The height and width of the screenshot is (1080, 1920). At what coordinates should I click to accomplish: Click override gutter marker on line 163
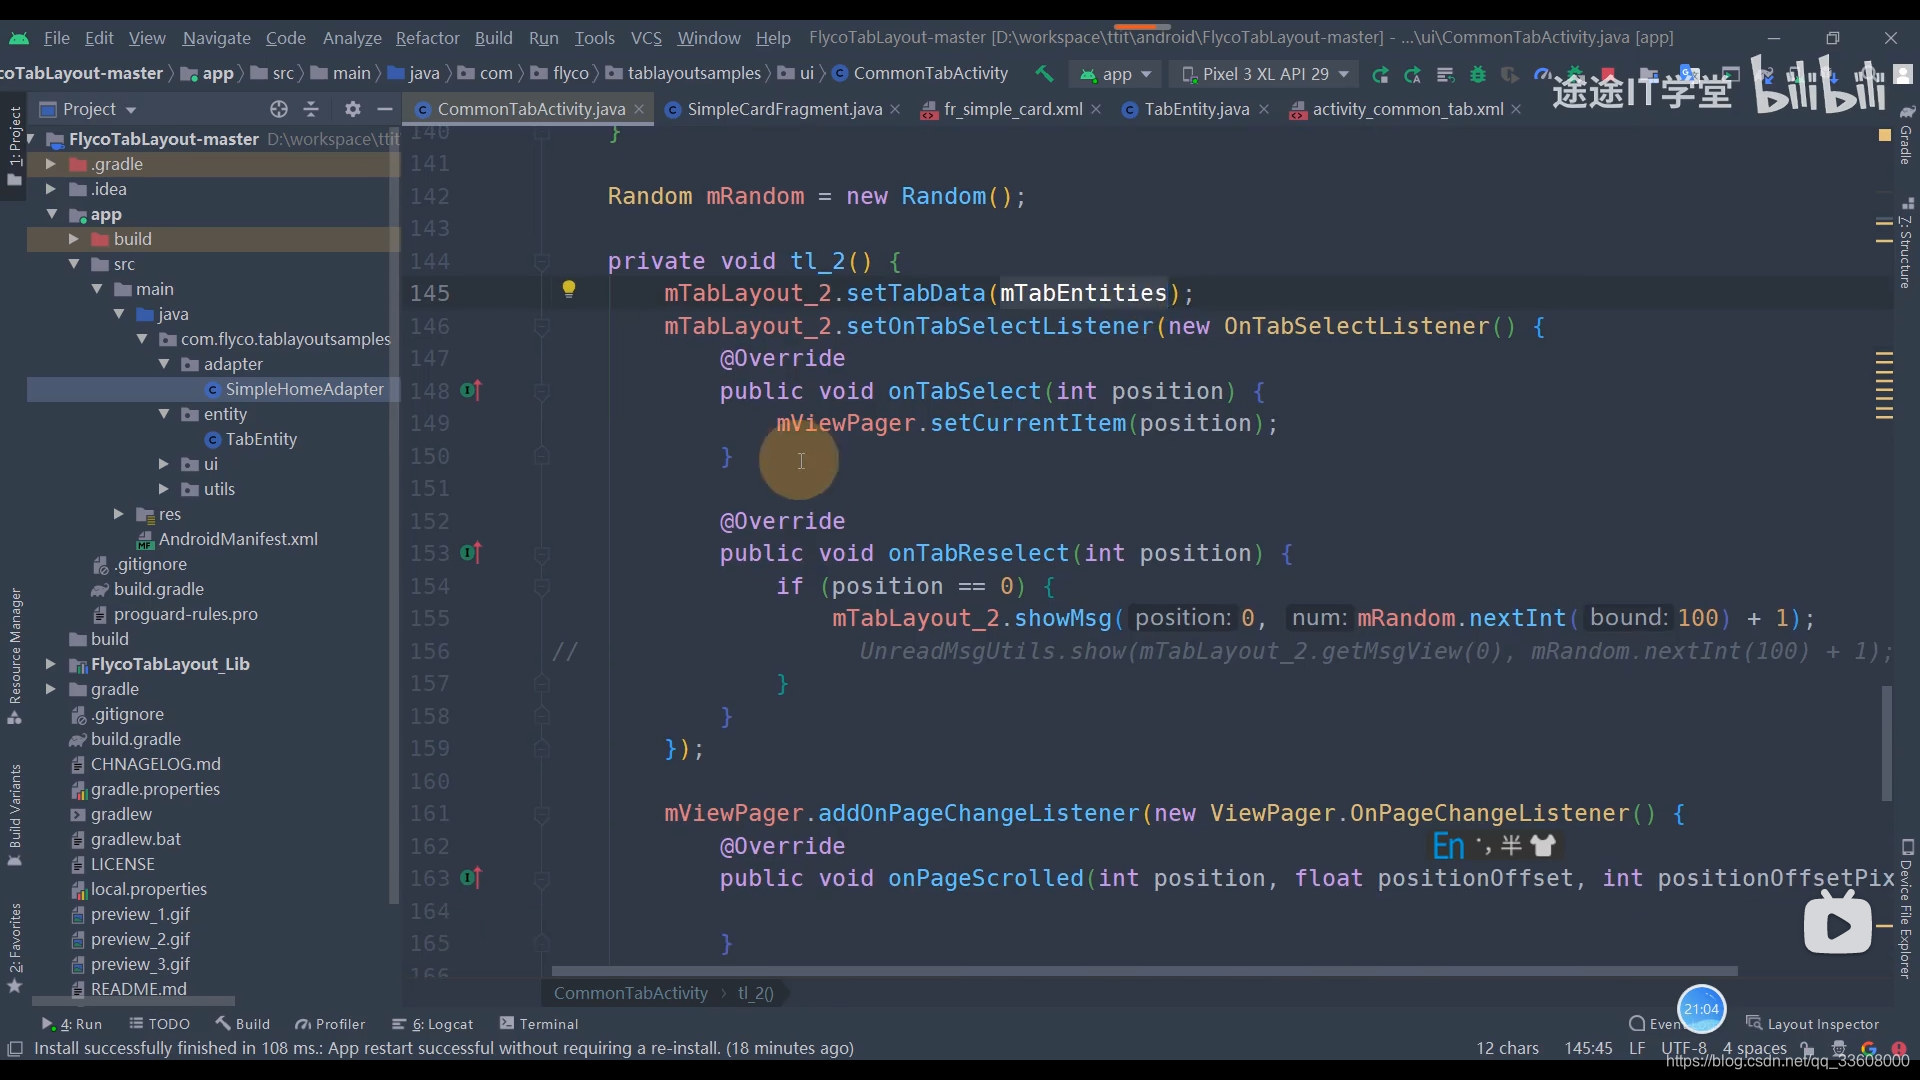[x=471, y=878]
